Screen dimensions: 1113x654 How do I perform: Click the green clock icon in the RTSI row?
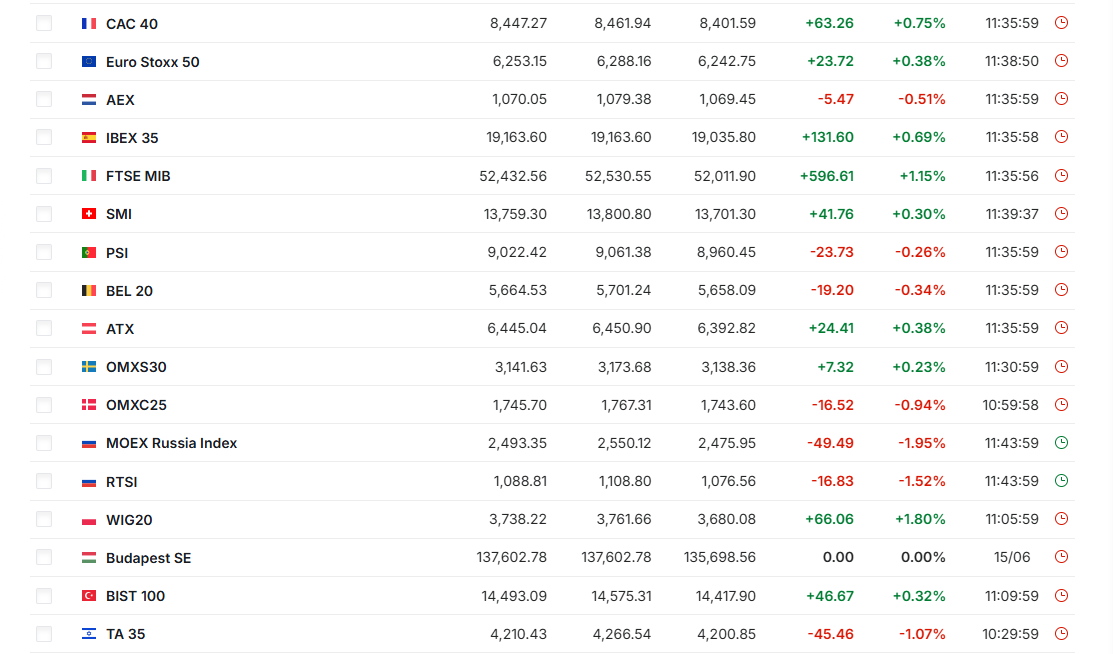1061,481
